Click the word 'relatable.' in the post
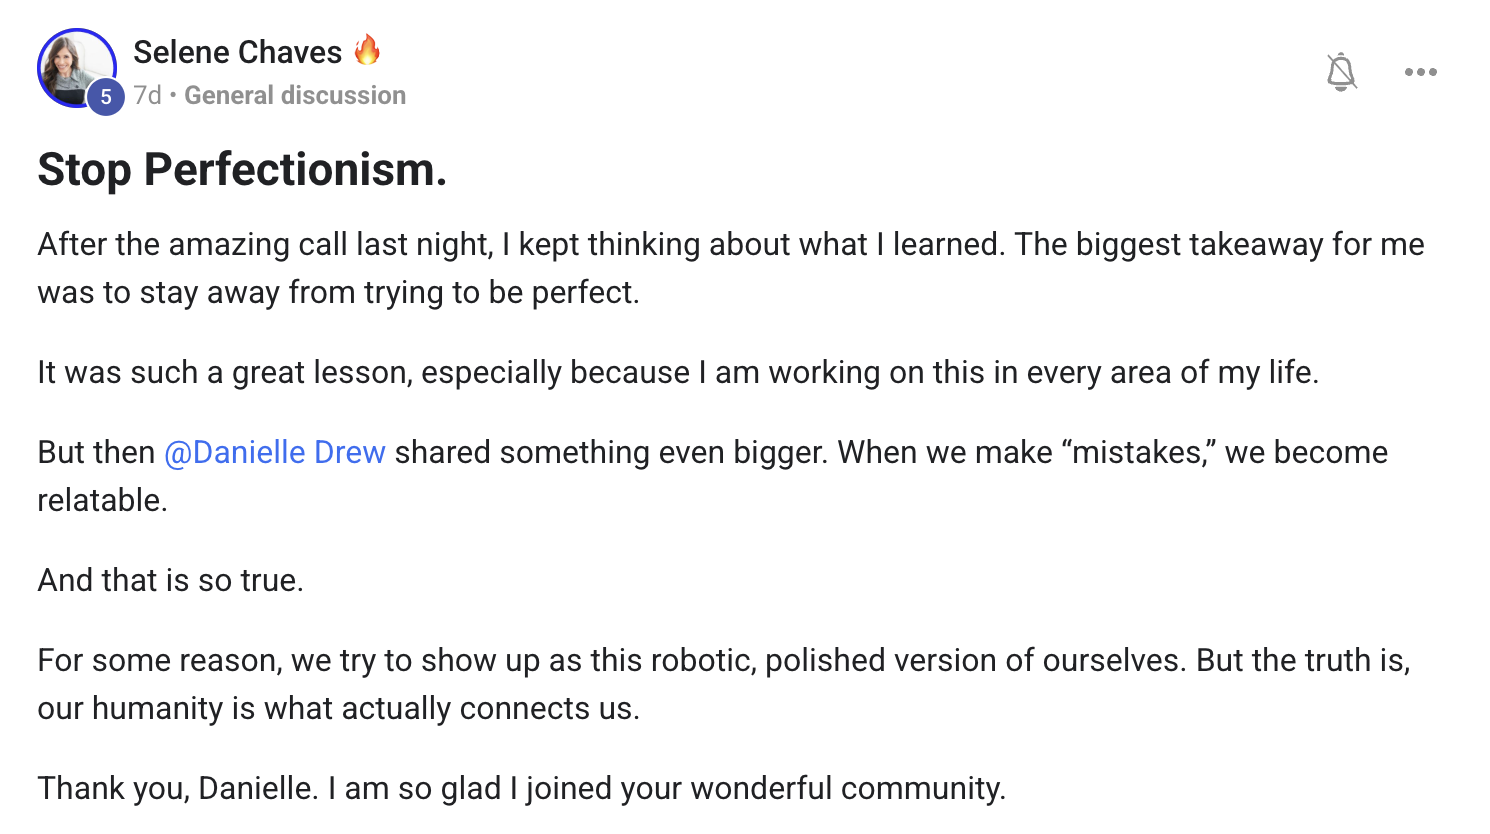This screenshot has width=1490, height=834. point(102,500)
